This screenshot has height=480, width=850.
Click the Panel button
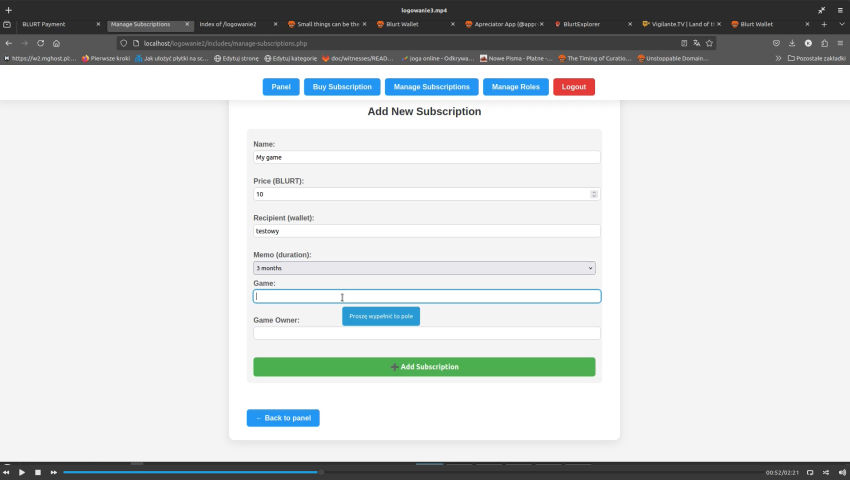(281, 87)
